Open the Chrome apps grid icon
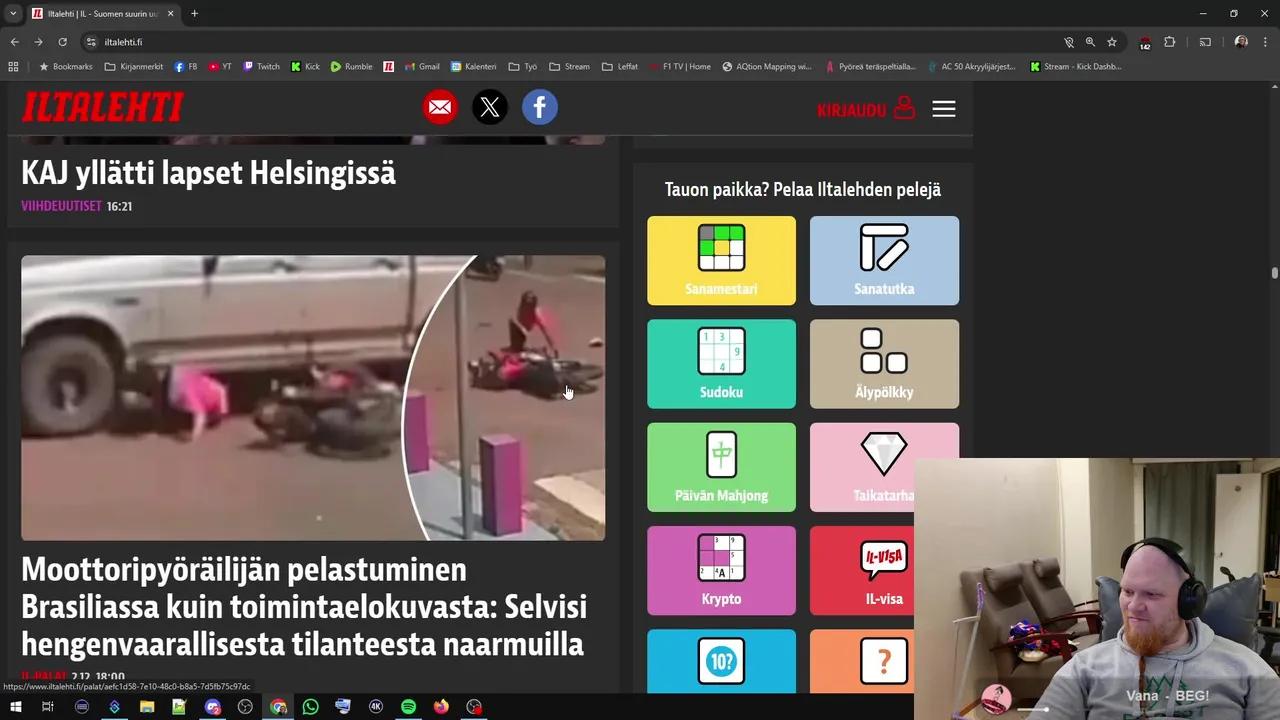The height and width of the screenshot is (720, 1280). (x=13, y=67)
